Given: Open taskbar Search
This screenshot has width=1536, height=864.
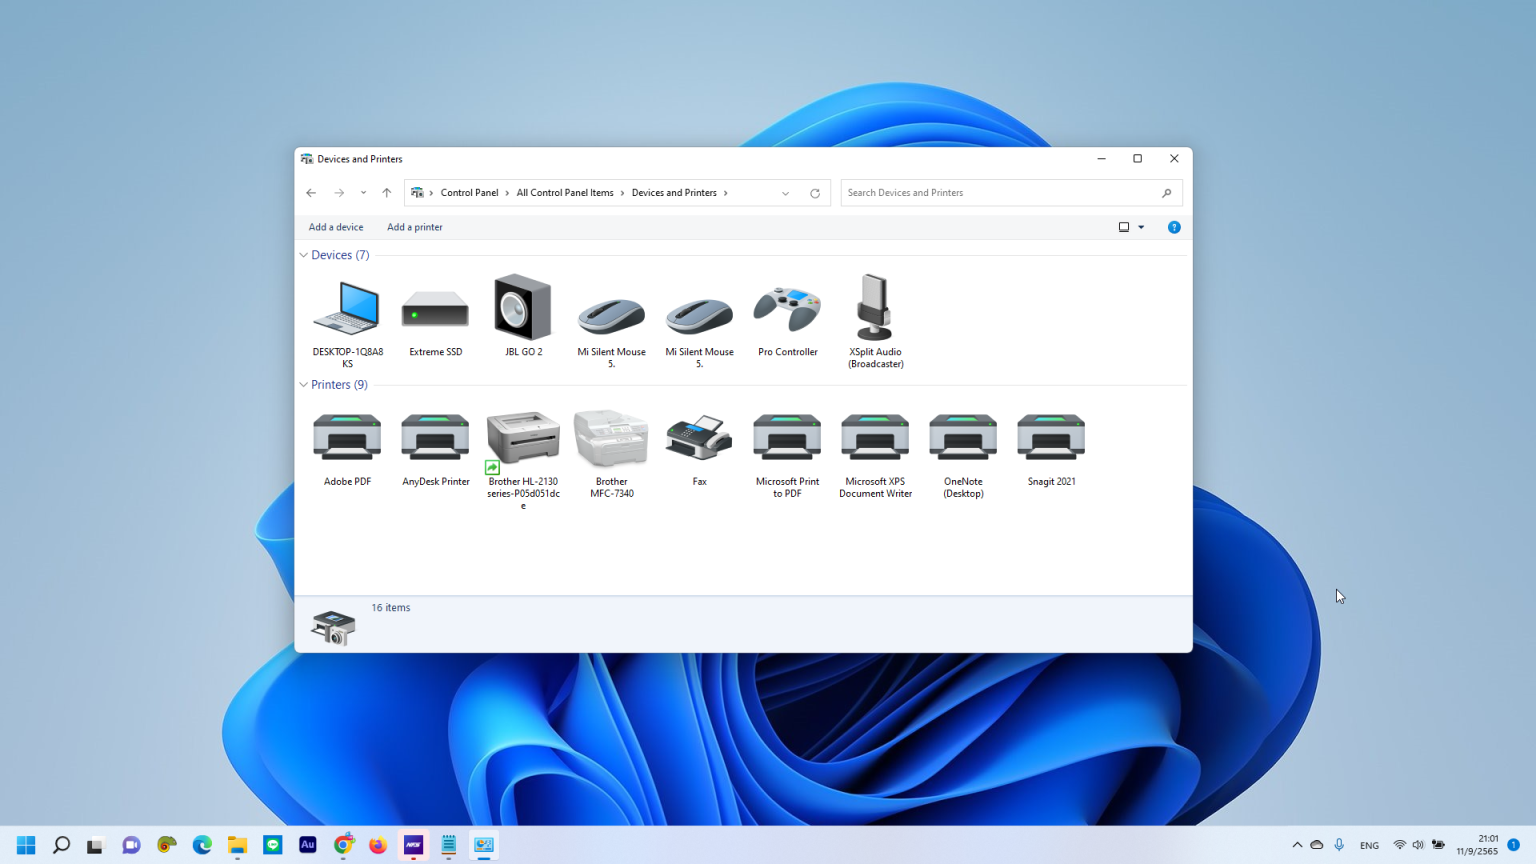Looking at the screenshot, I should click(x=61, y=845).
